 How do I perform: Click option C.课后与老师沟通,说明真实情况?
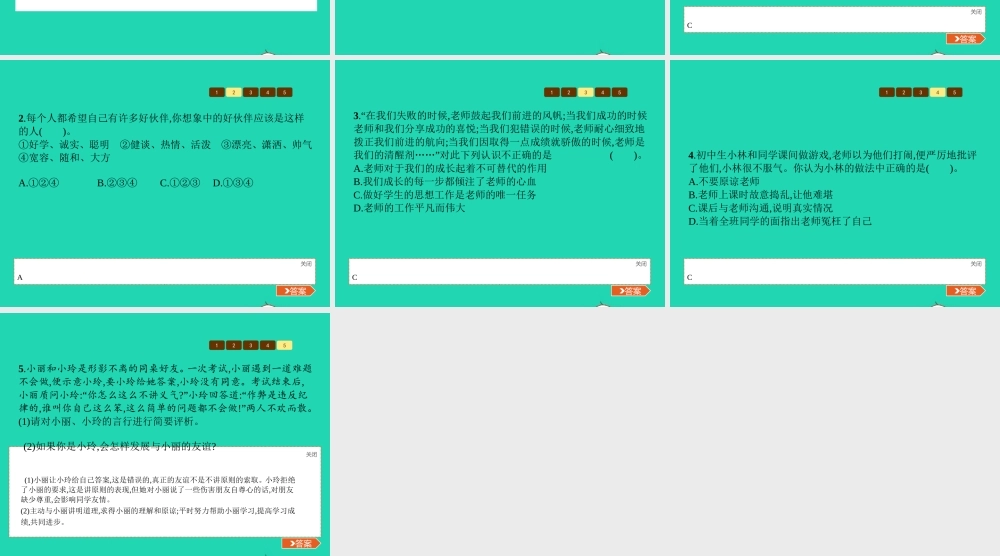760,208
